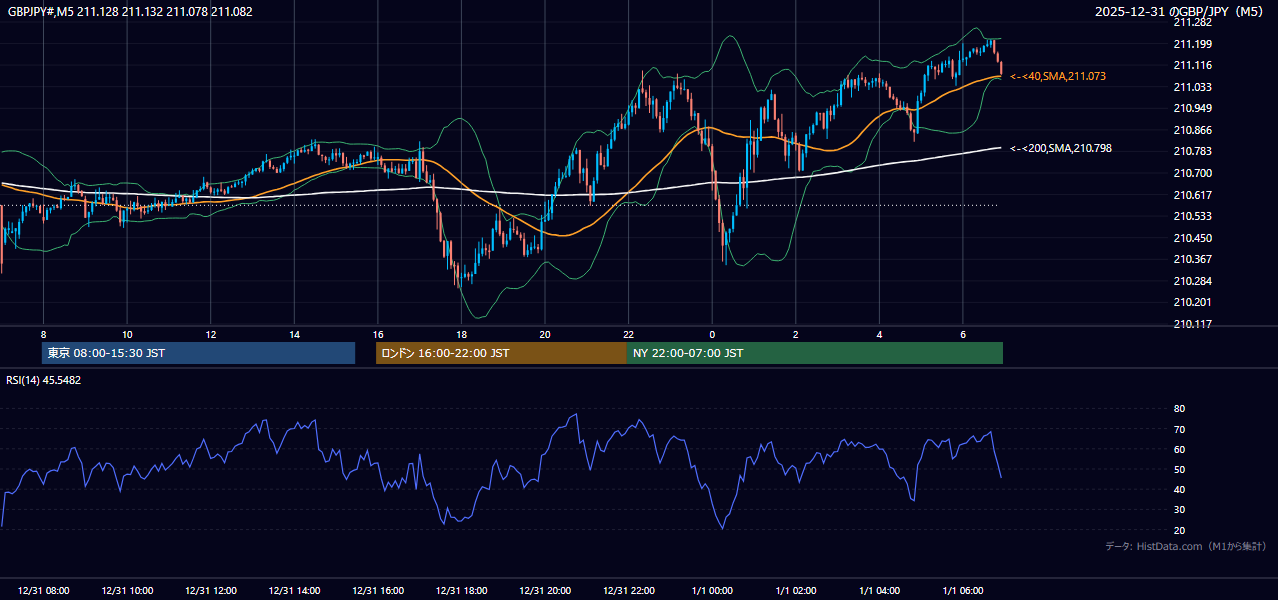This screenshot has width=1278, height=600.
Task: Click price axis value 211.116
Action: [1192, 65]
